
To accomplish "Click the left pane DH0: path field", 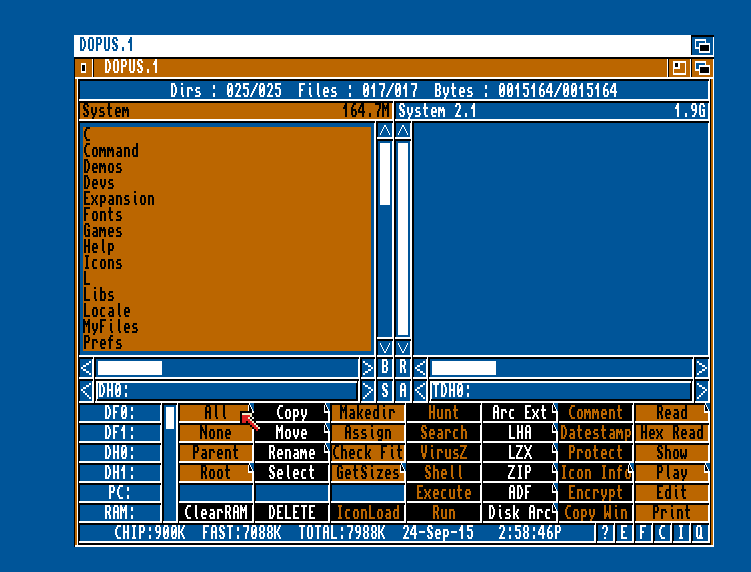I will (x=227, y=391).
